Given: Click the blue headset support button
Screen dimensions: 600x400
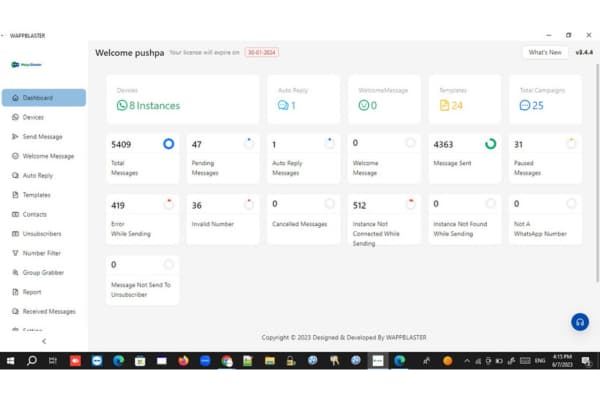Looking at the screenshot, I should (579, 322).
